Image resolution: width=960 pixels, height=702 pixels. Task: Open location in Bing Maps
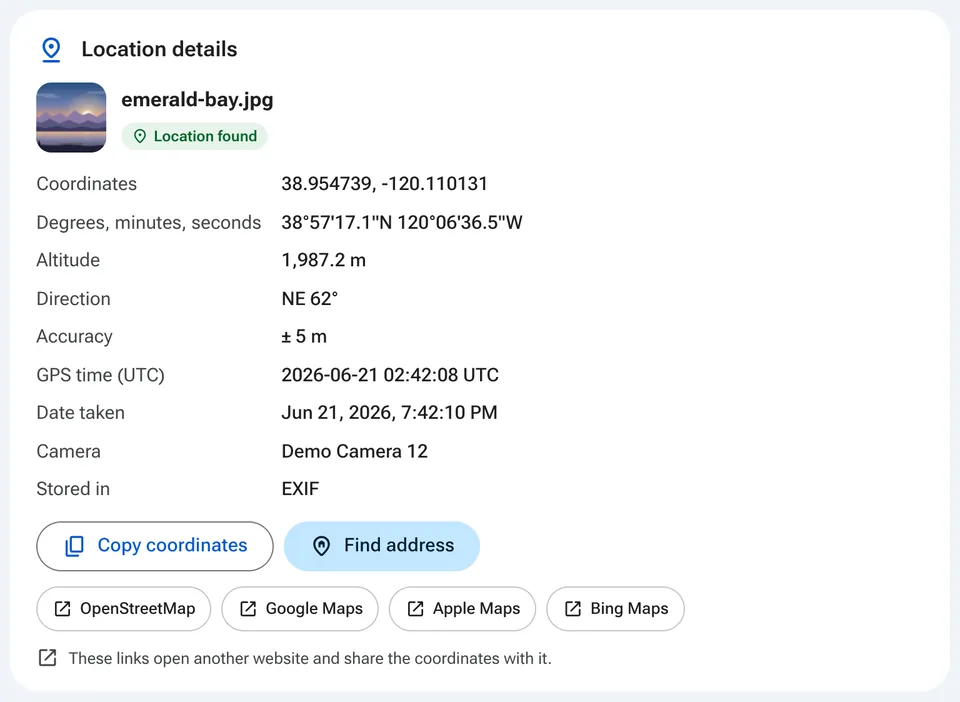(x=615, y=609)
